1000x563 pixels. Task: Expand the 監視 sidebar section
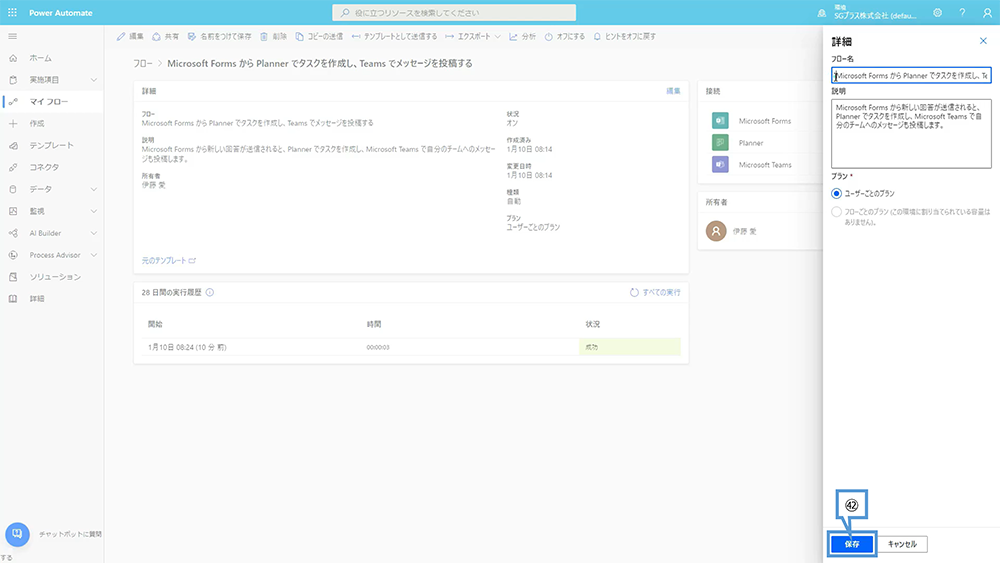point(94,211)
